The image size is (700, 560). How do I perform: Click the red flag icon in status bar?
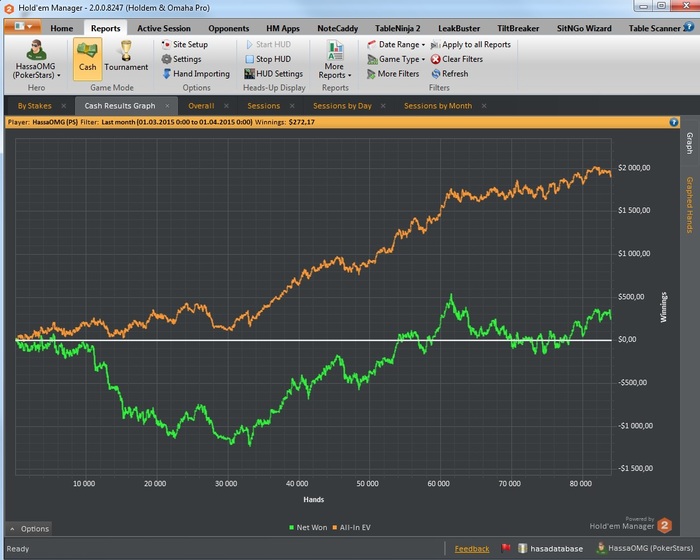506,548
